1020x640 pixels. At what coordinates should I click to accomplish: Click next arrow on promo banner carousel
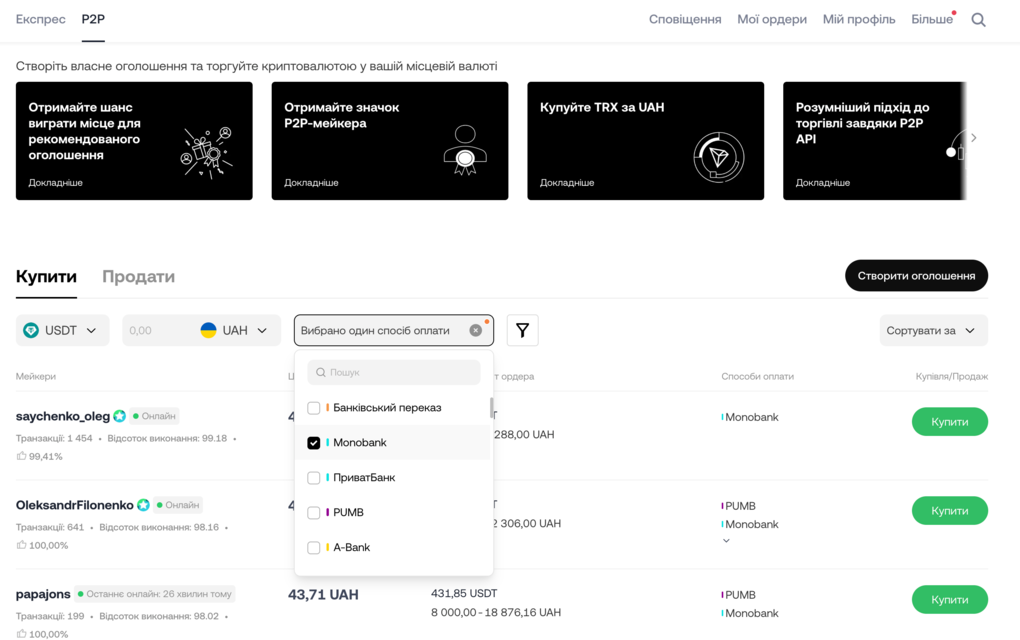click(x=973, y=138)
